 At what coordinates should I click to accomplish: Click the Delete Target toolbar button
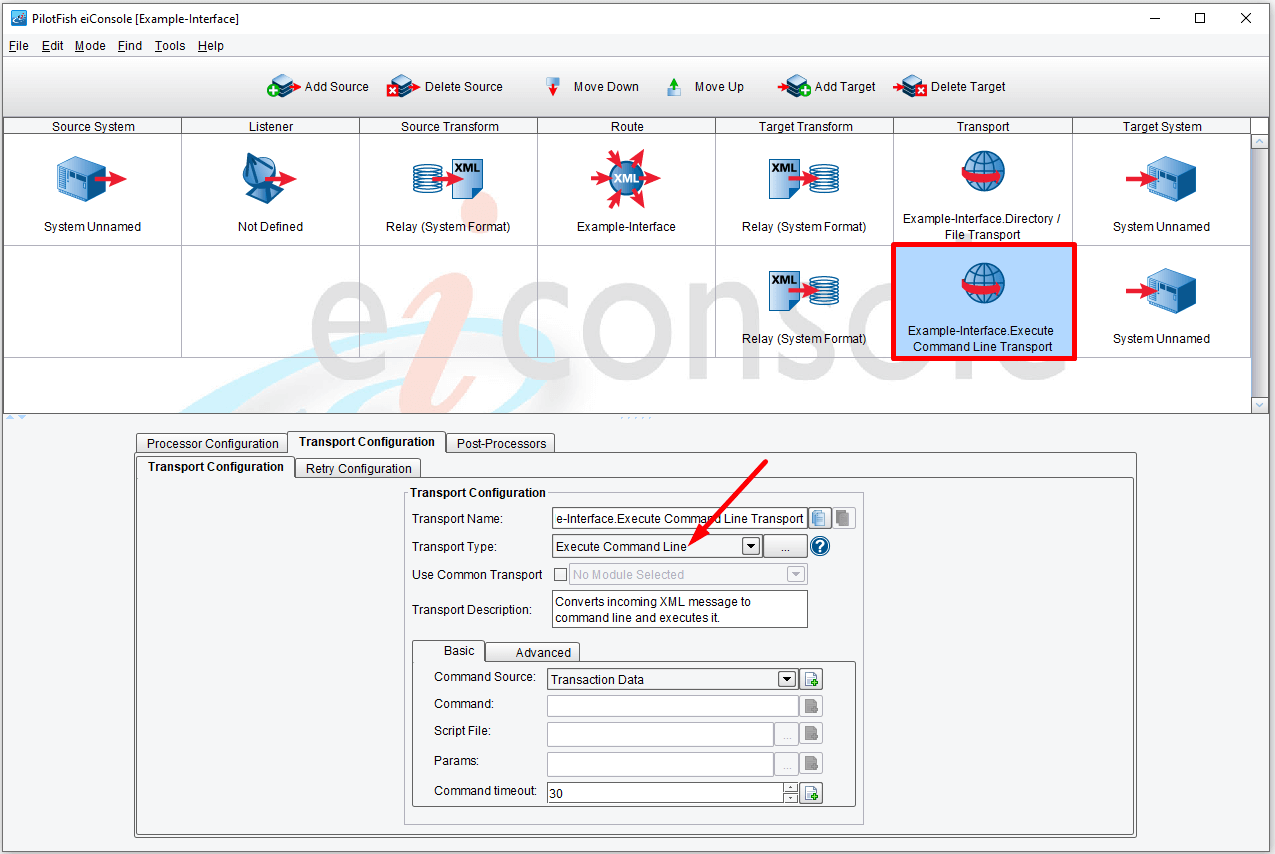click(951, 87)
